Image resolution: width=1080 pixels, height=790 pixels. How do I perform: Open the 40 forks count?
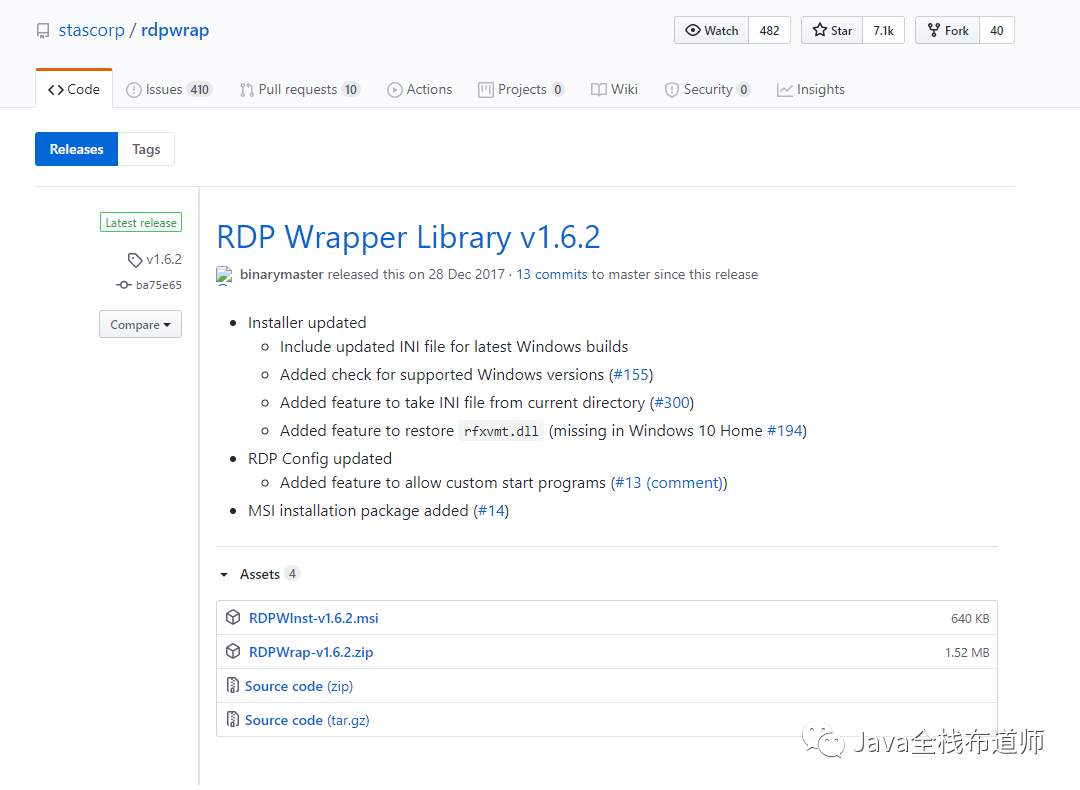[997, 30]
